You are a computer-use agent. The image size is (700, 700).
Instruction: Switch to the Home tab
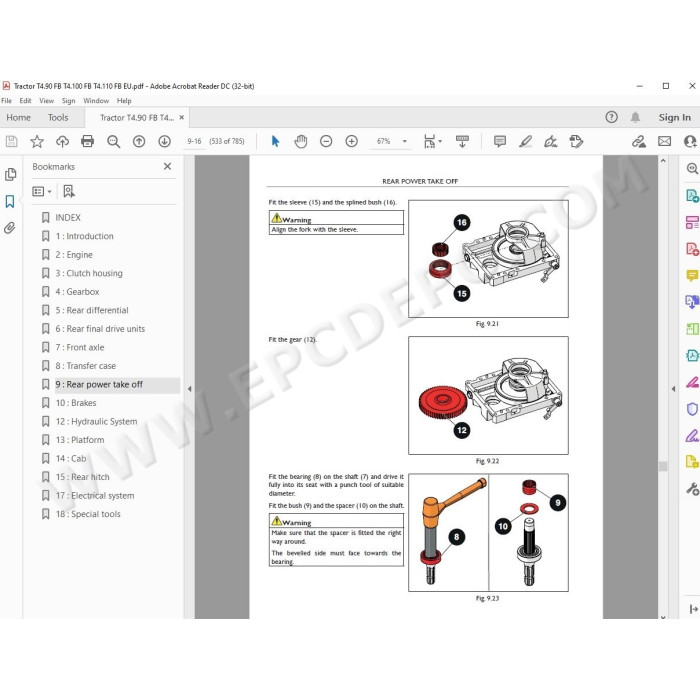click(18, 117)
